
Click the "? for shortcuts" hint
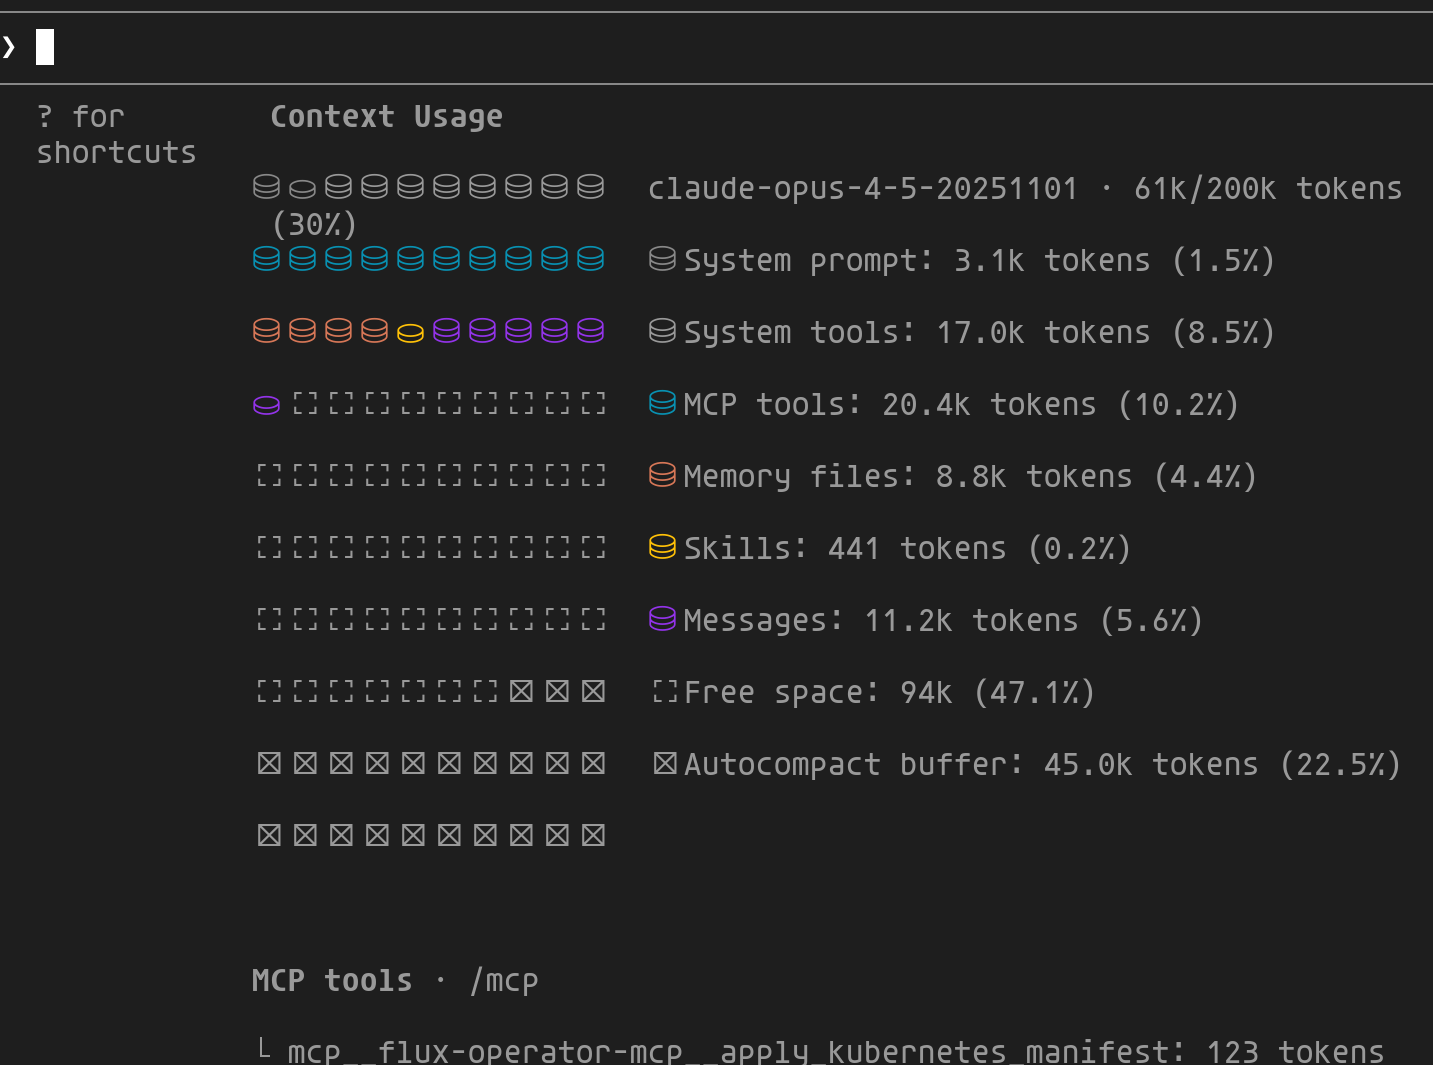(x=115, y=134)
